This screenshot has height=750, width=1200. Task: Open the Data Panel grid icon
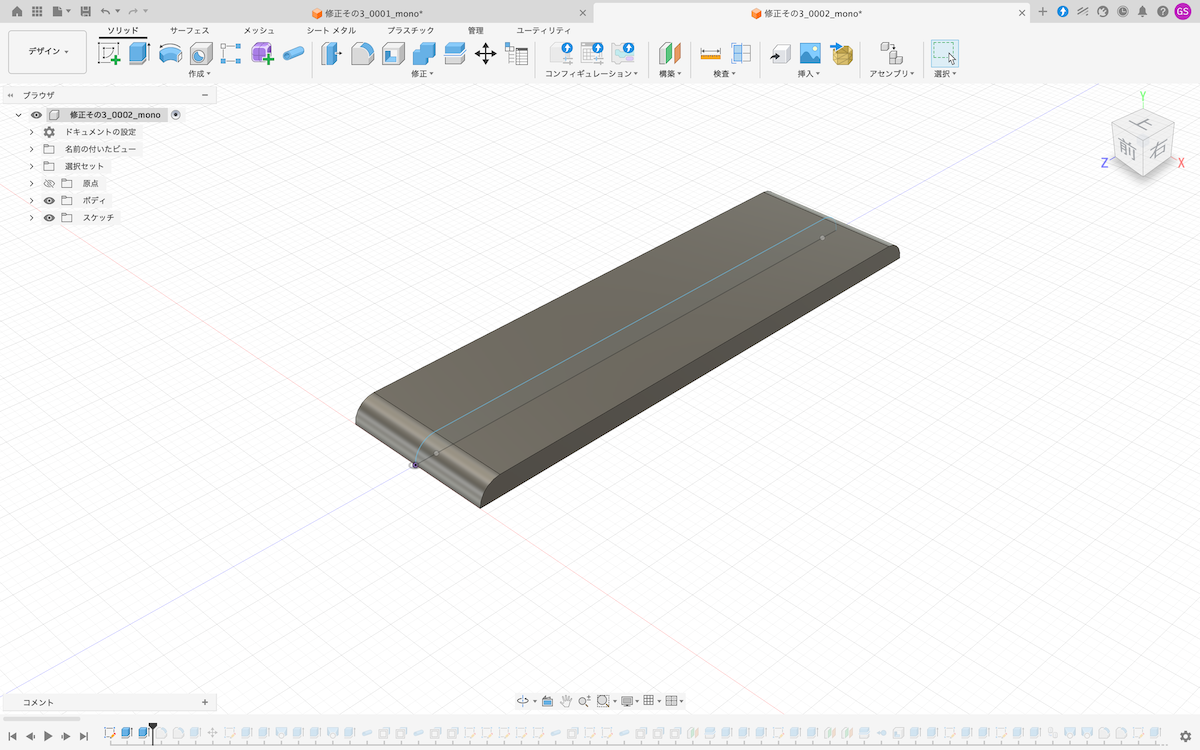(x=37, y=11)
